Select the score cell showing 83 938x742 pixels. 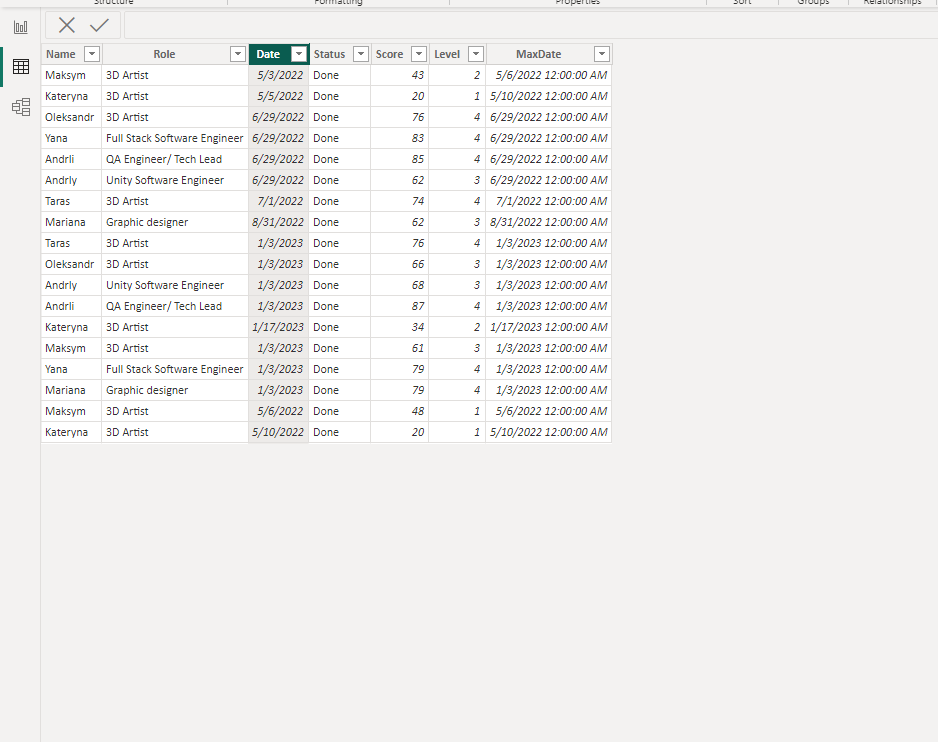pos(400,138)
